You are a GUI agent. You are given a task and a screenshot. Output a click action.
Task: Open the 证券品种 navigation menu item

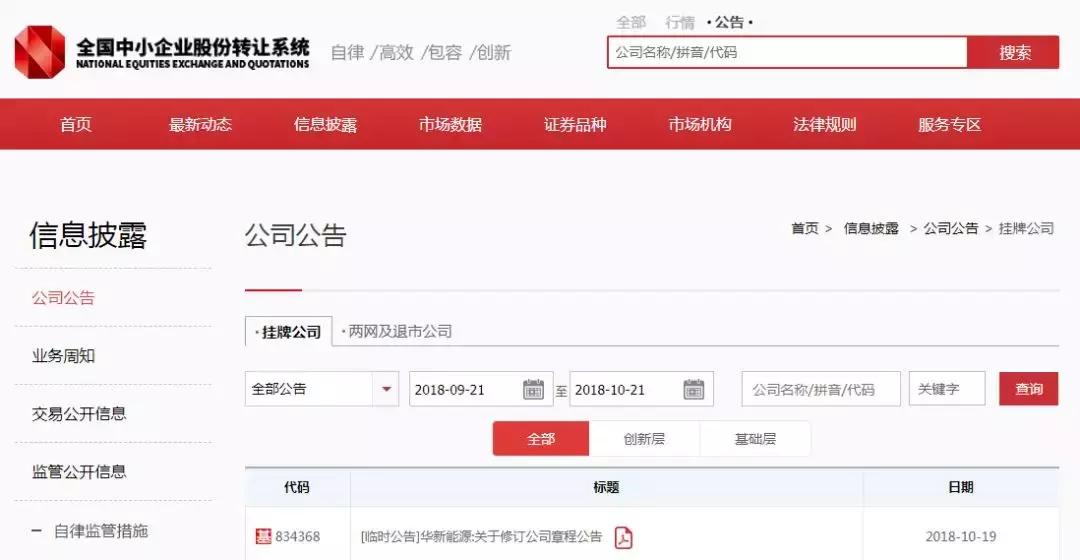575,125
